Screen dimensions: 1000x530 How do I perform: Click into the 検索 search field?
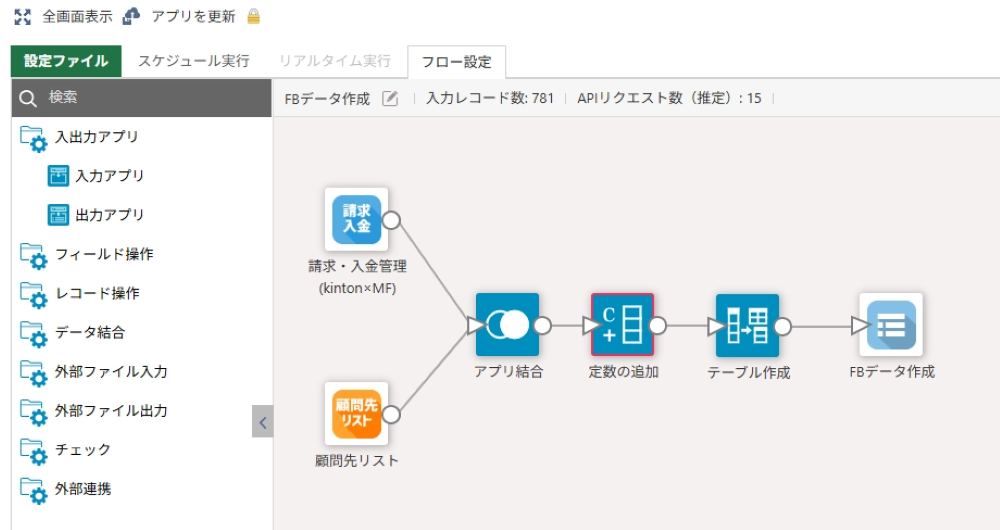[x=142, y=98]
